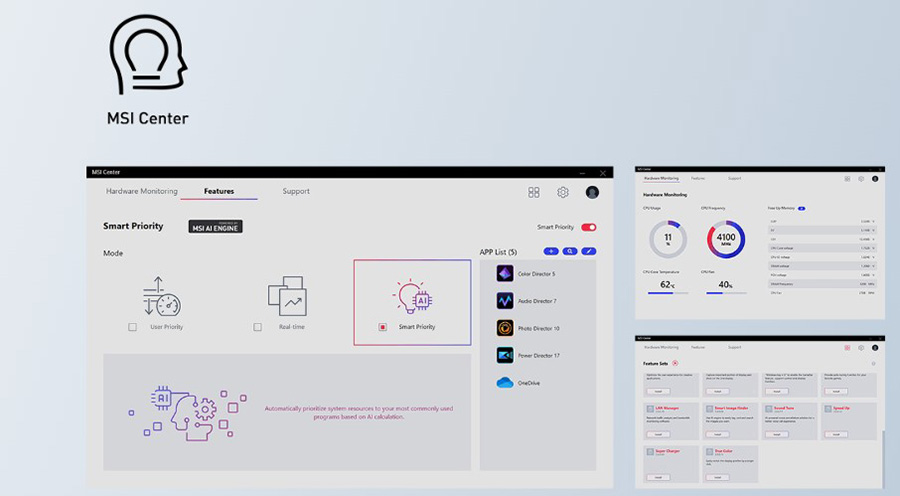This screenshot has height=496, width=900.
Task: Click Install button under True Color
Action: [x=717, y=477]
